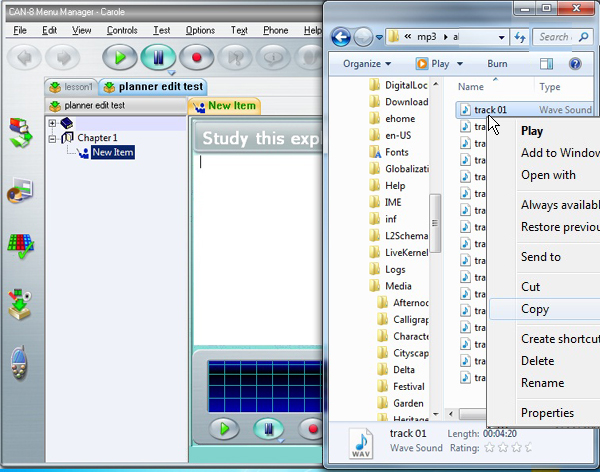Select the Media folder in navigation tree
The image size is (600, 472).
[398, 286]
